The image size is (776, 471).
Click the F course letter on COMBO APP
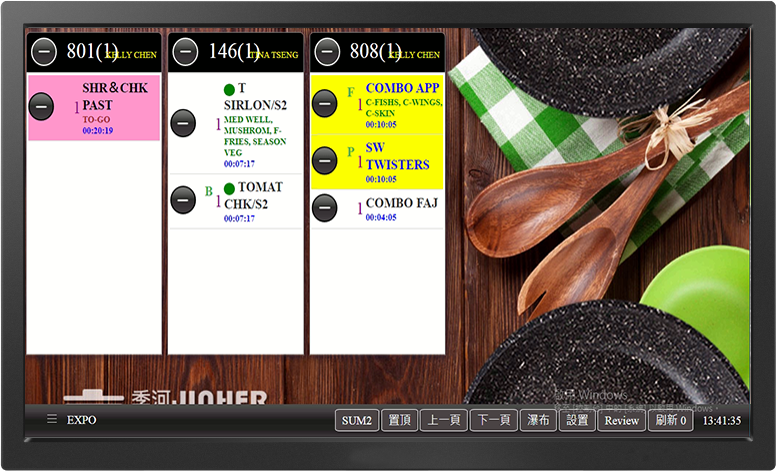(x=351, y=93)
